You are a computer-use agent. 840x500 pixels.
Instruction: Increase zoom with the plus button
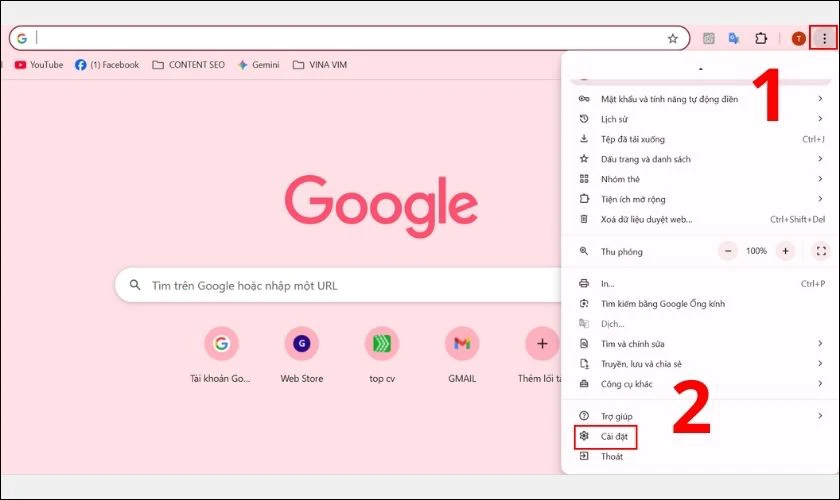(785, 251)
